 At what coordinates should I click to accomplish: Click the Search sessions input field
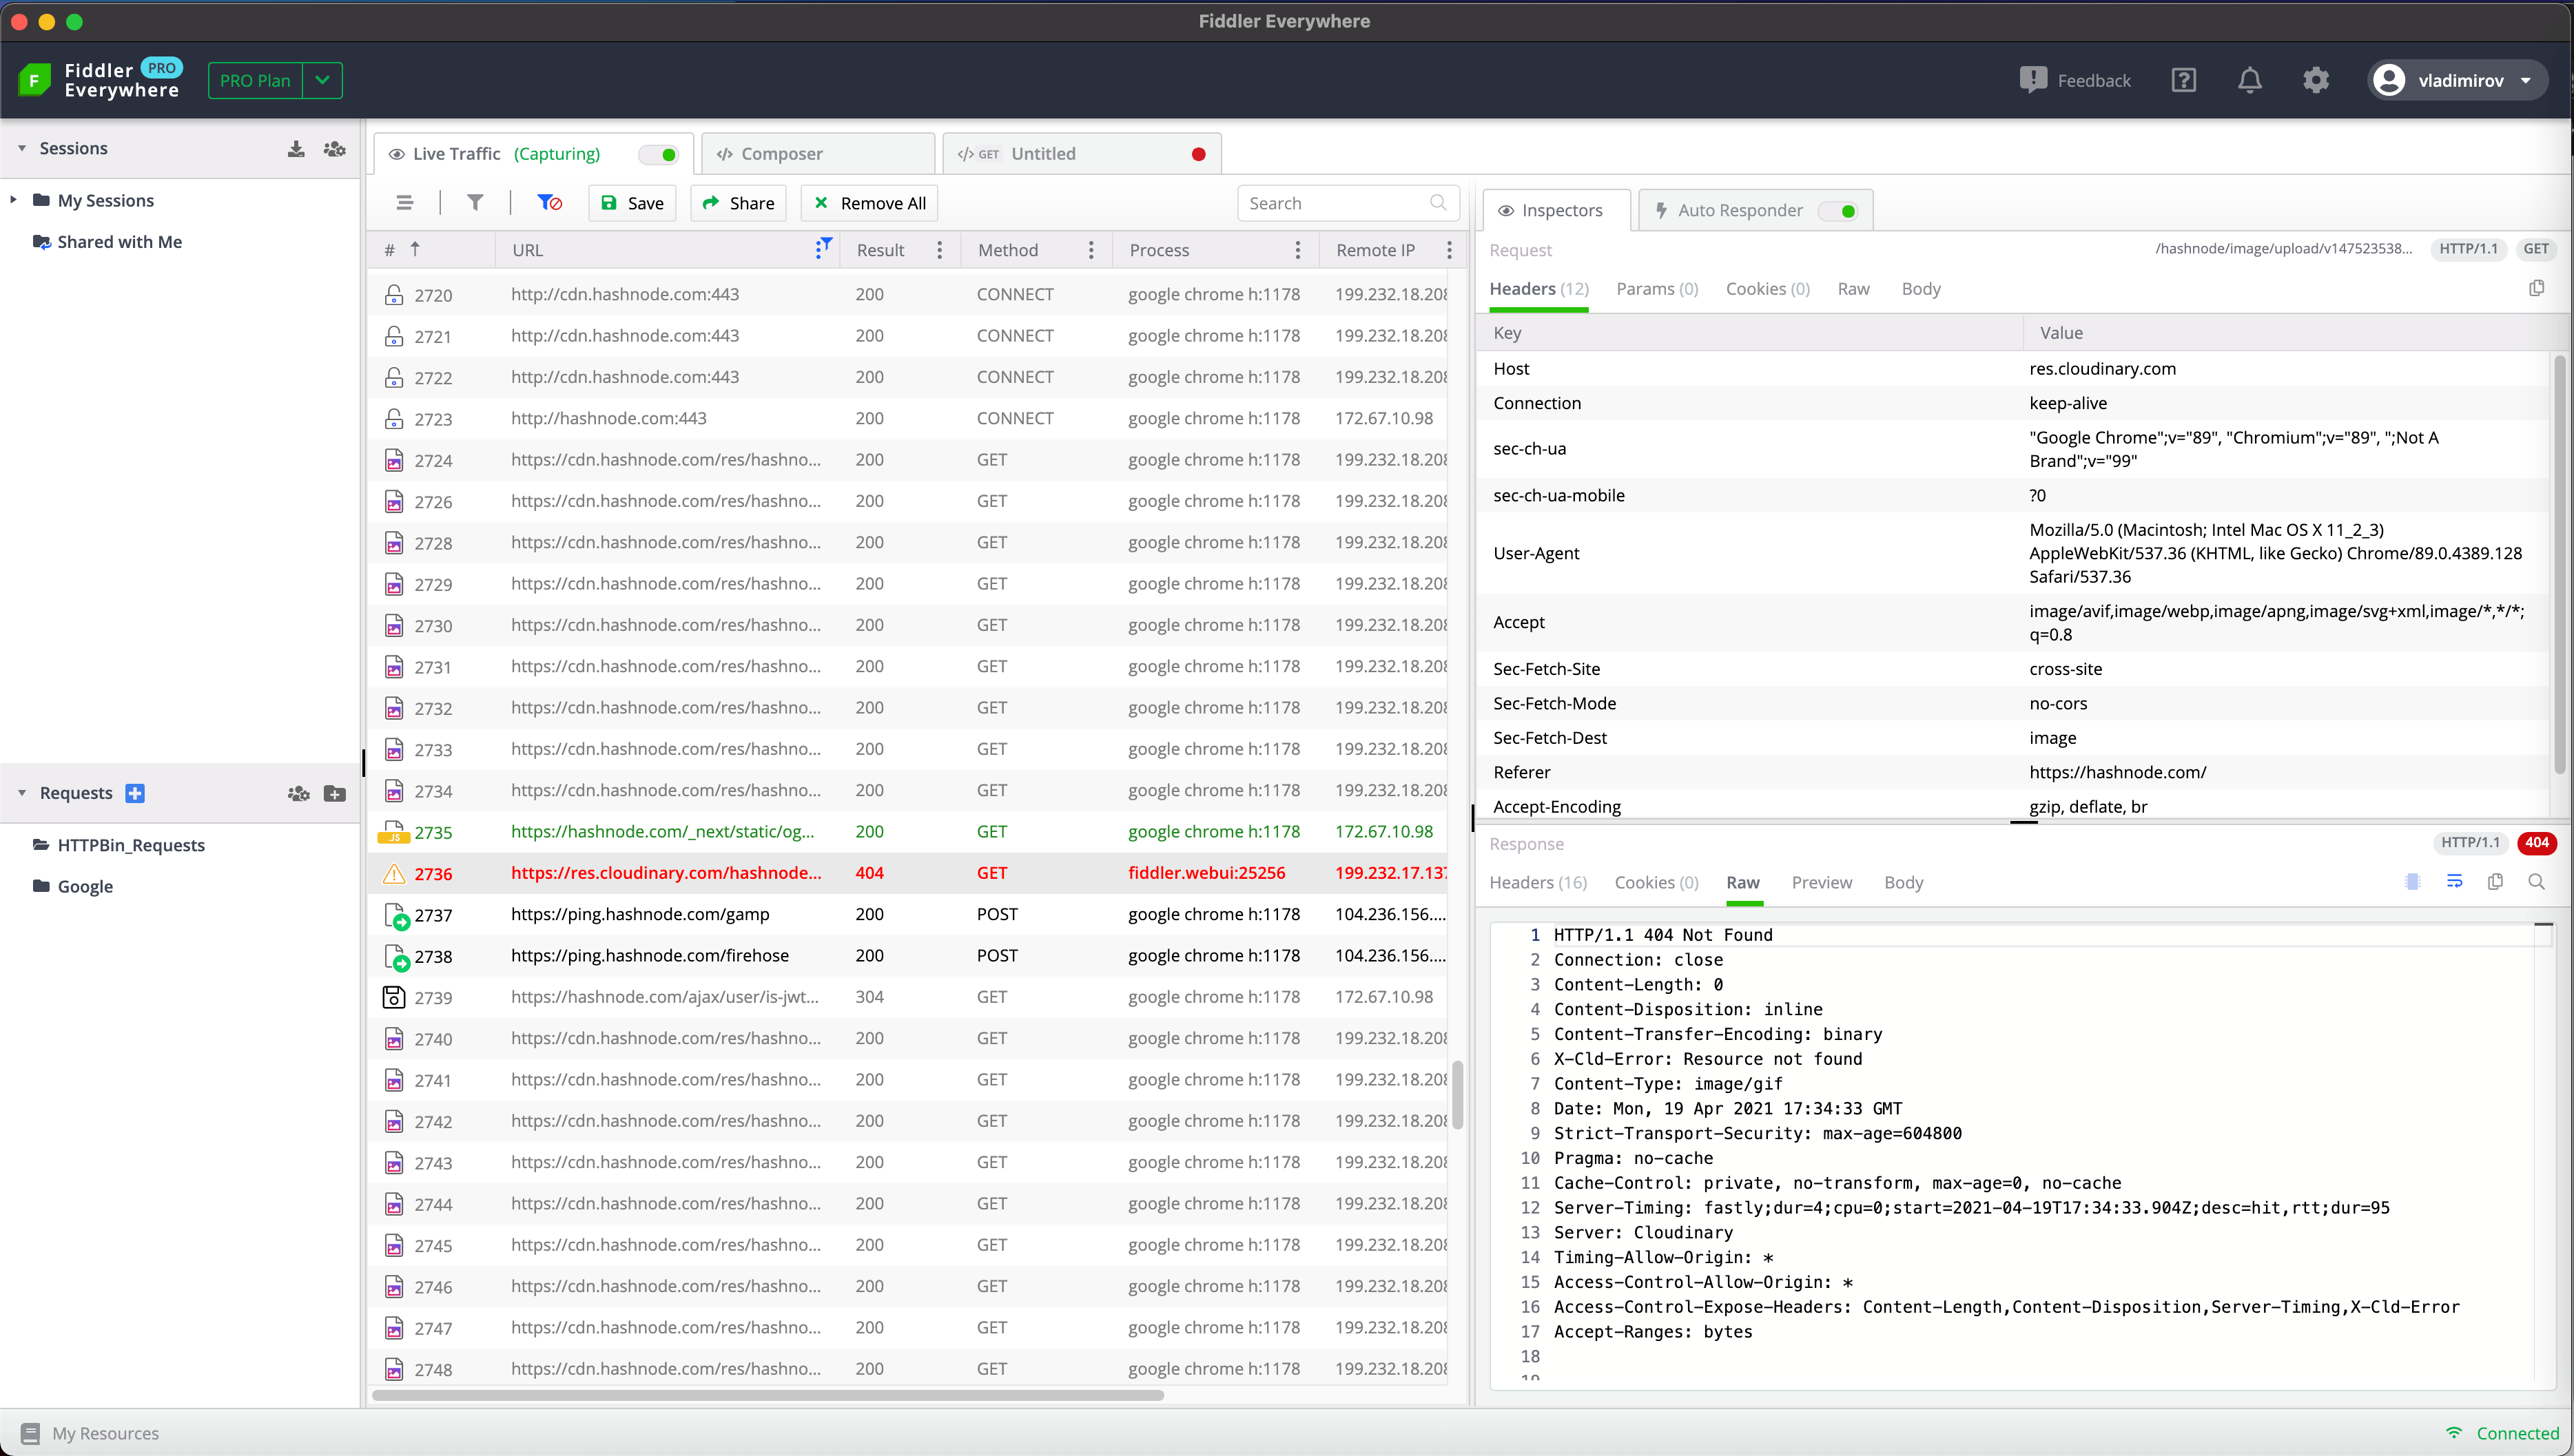pos(1347,203)
